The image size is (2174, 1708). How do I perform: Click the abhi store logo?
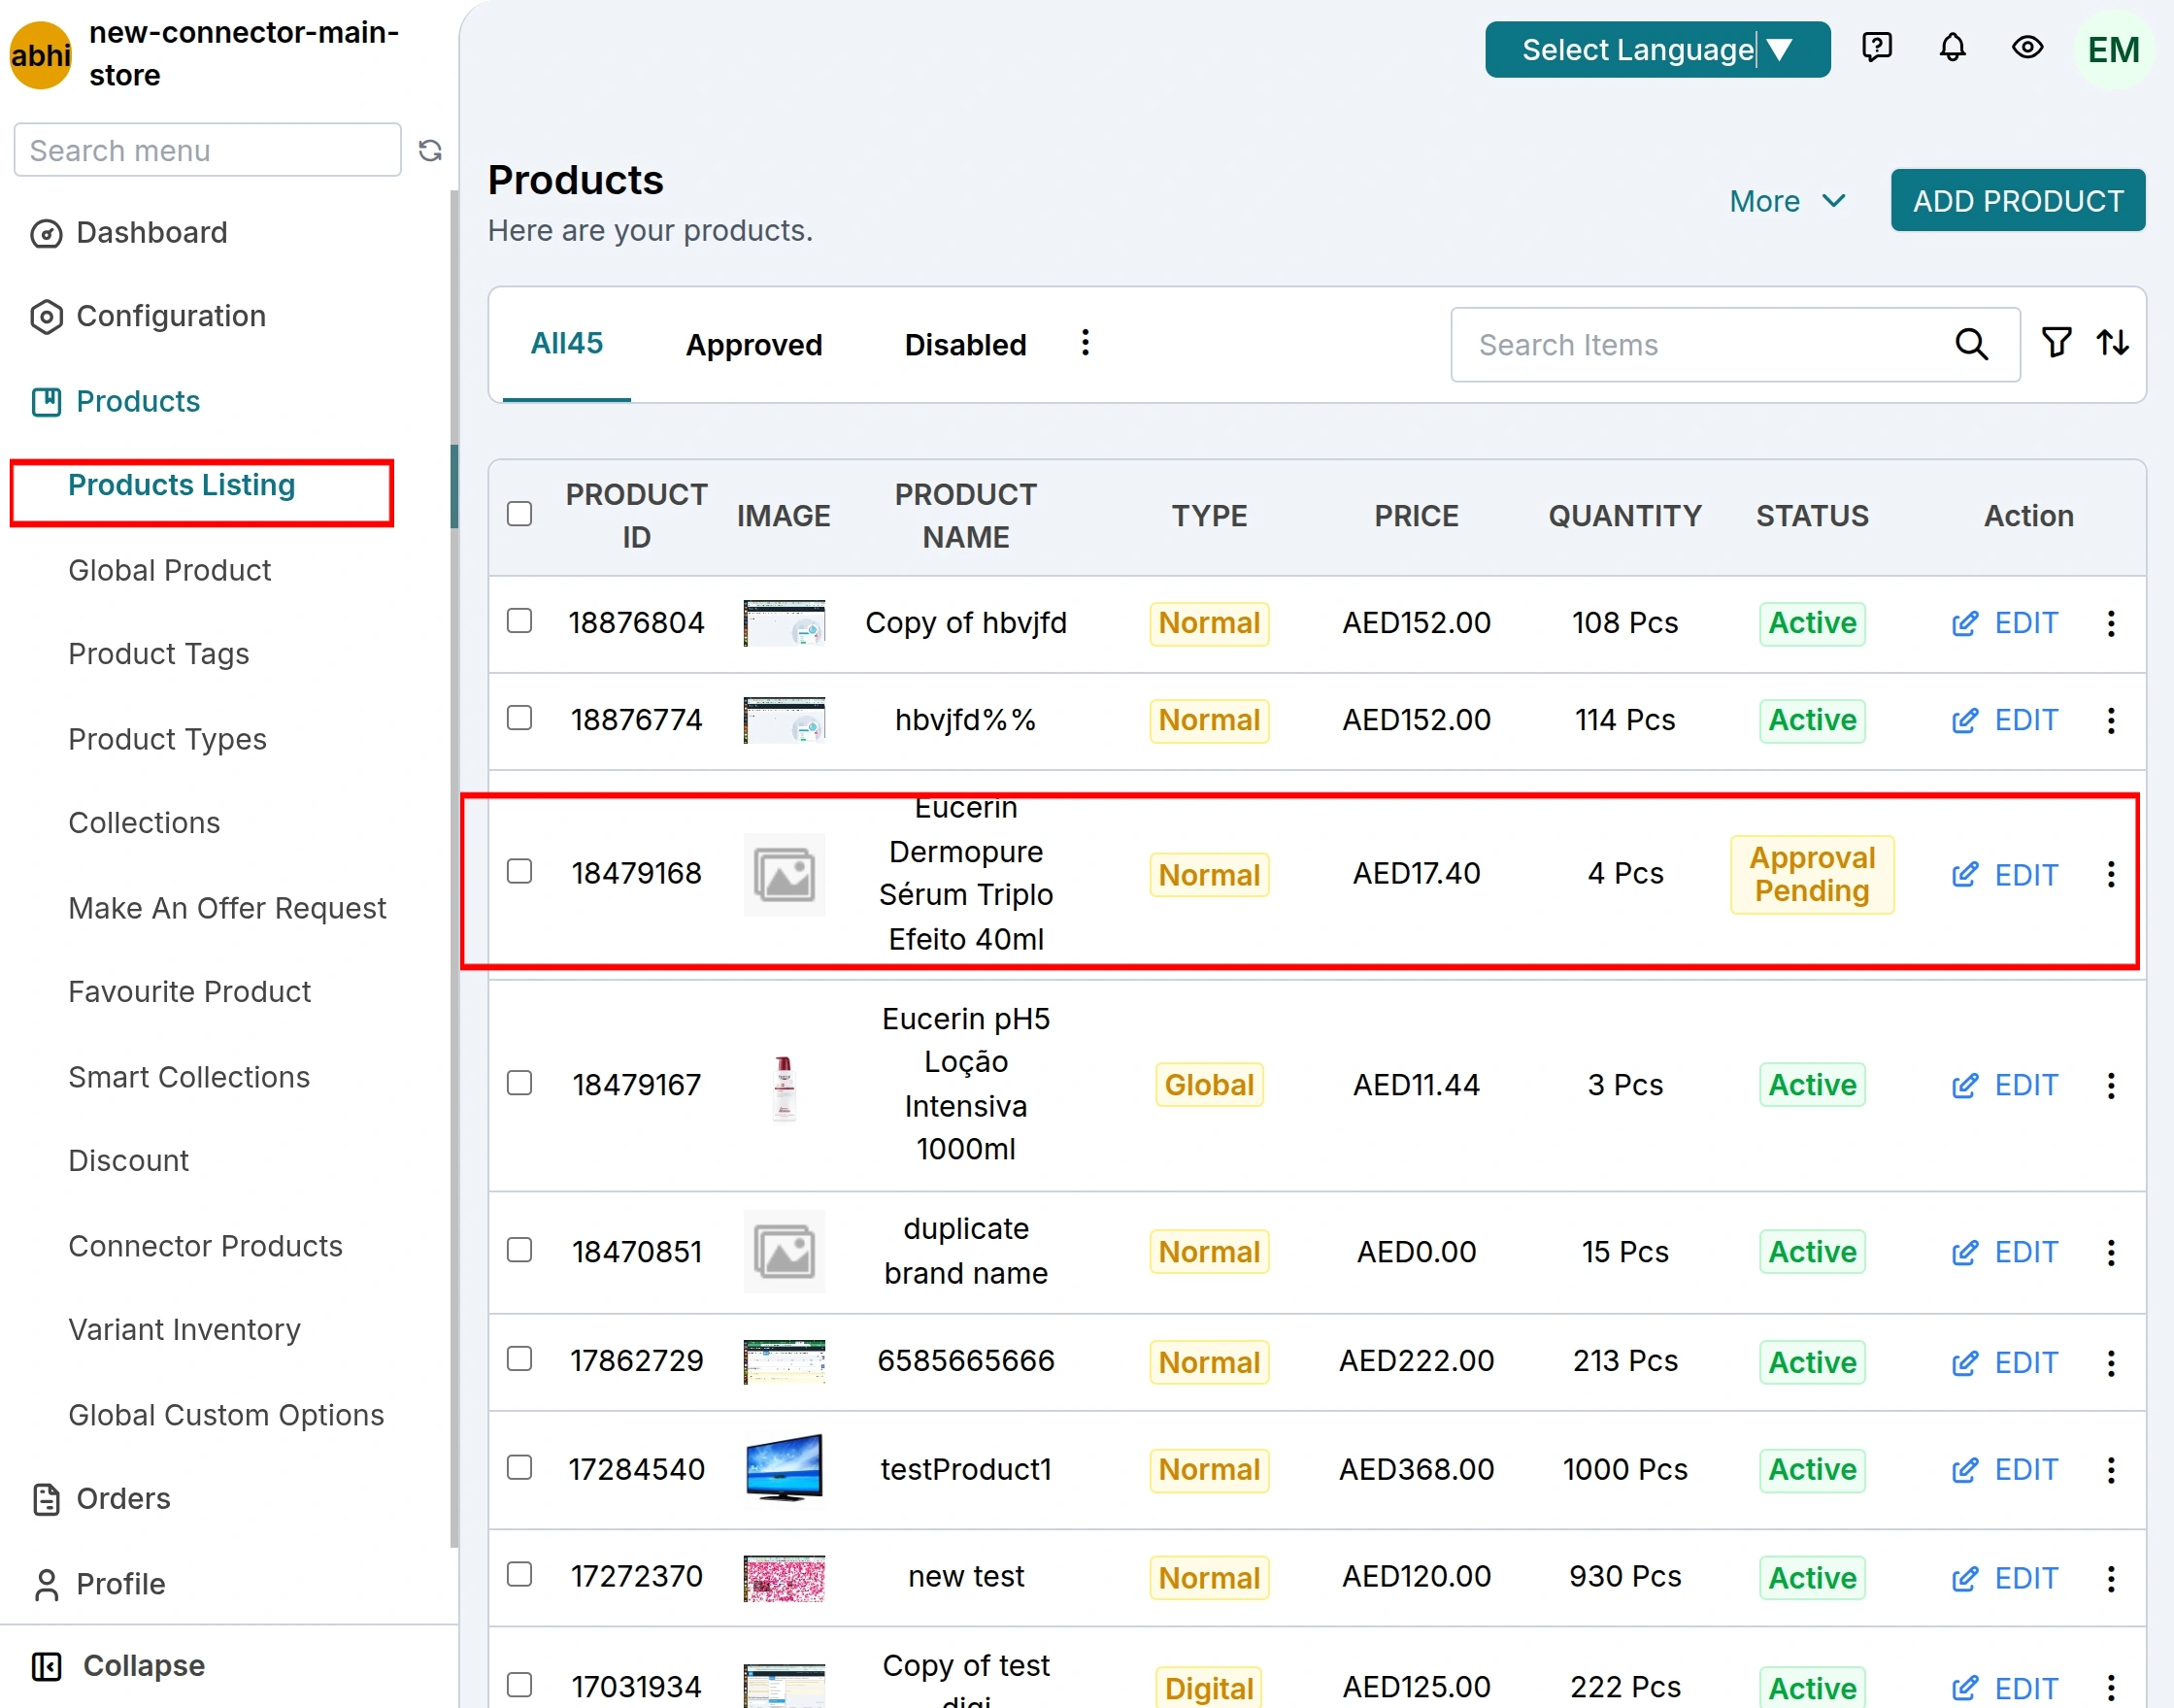pos(41,54)
